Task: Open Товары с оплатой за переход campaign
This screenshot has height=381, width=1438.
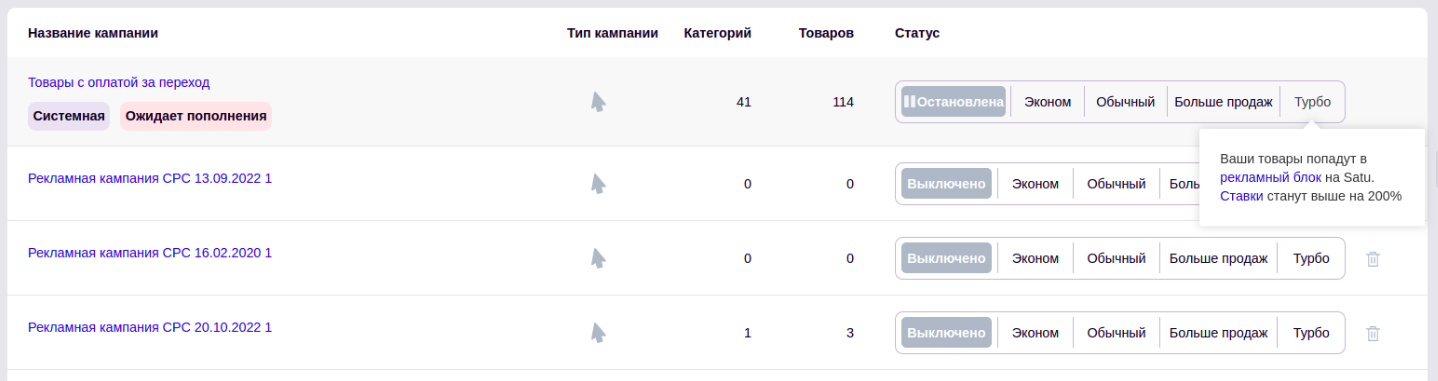Action: coord(119,82)
